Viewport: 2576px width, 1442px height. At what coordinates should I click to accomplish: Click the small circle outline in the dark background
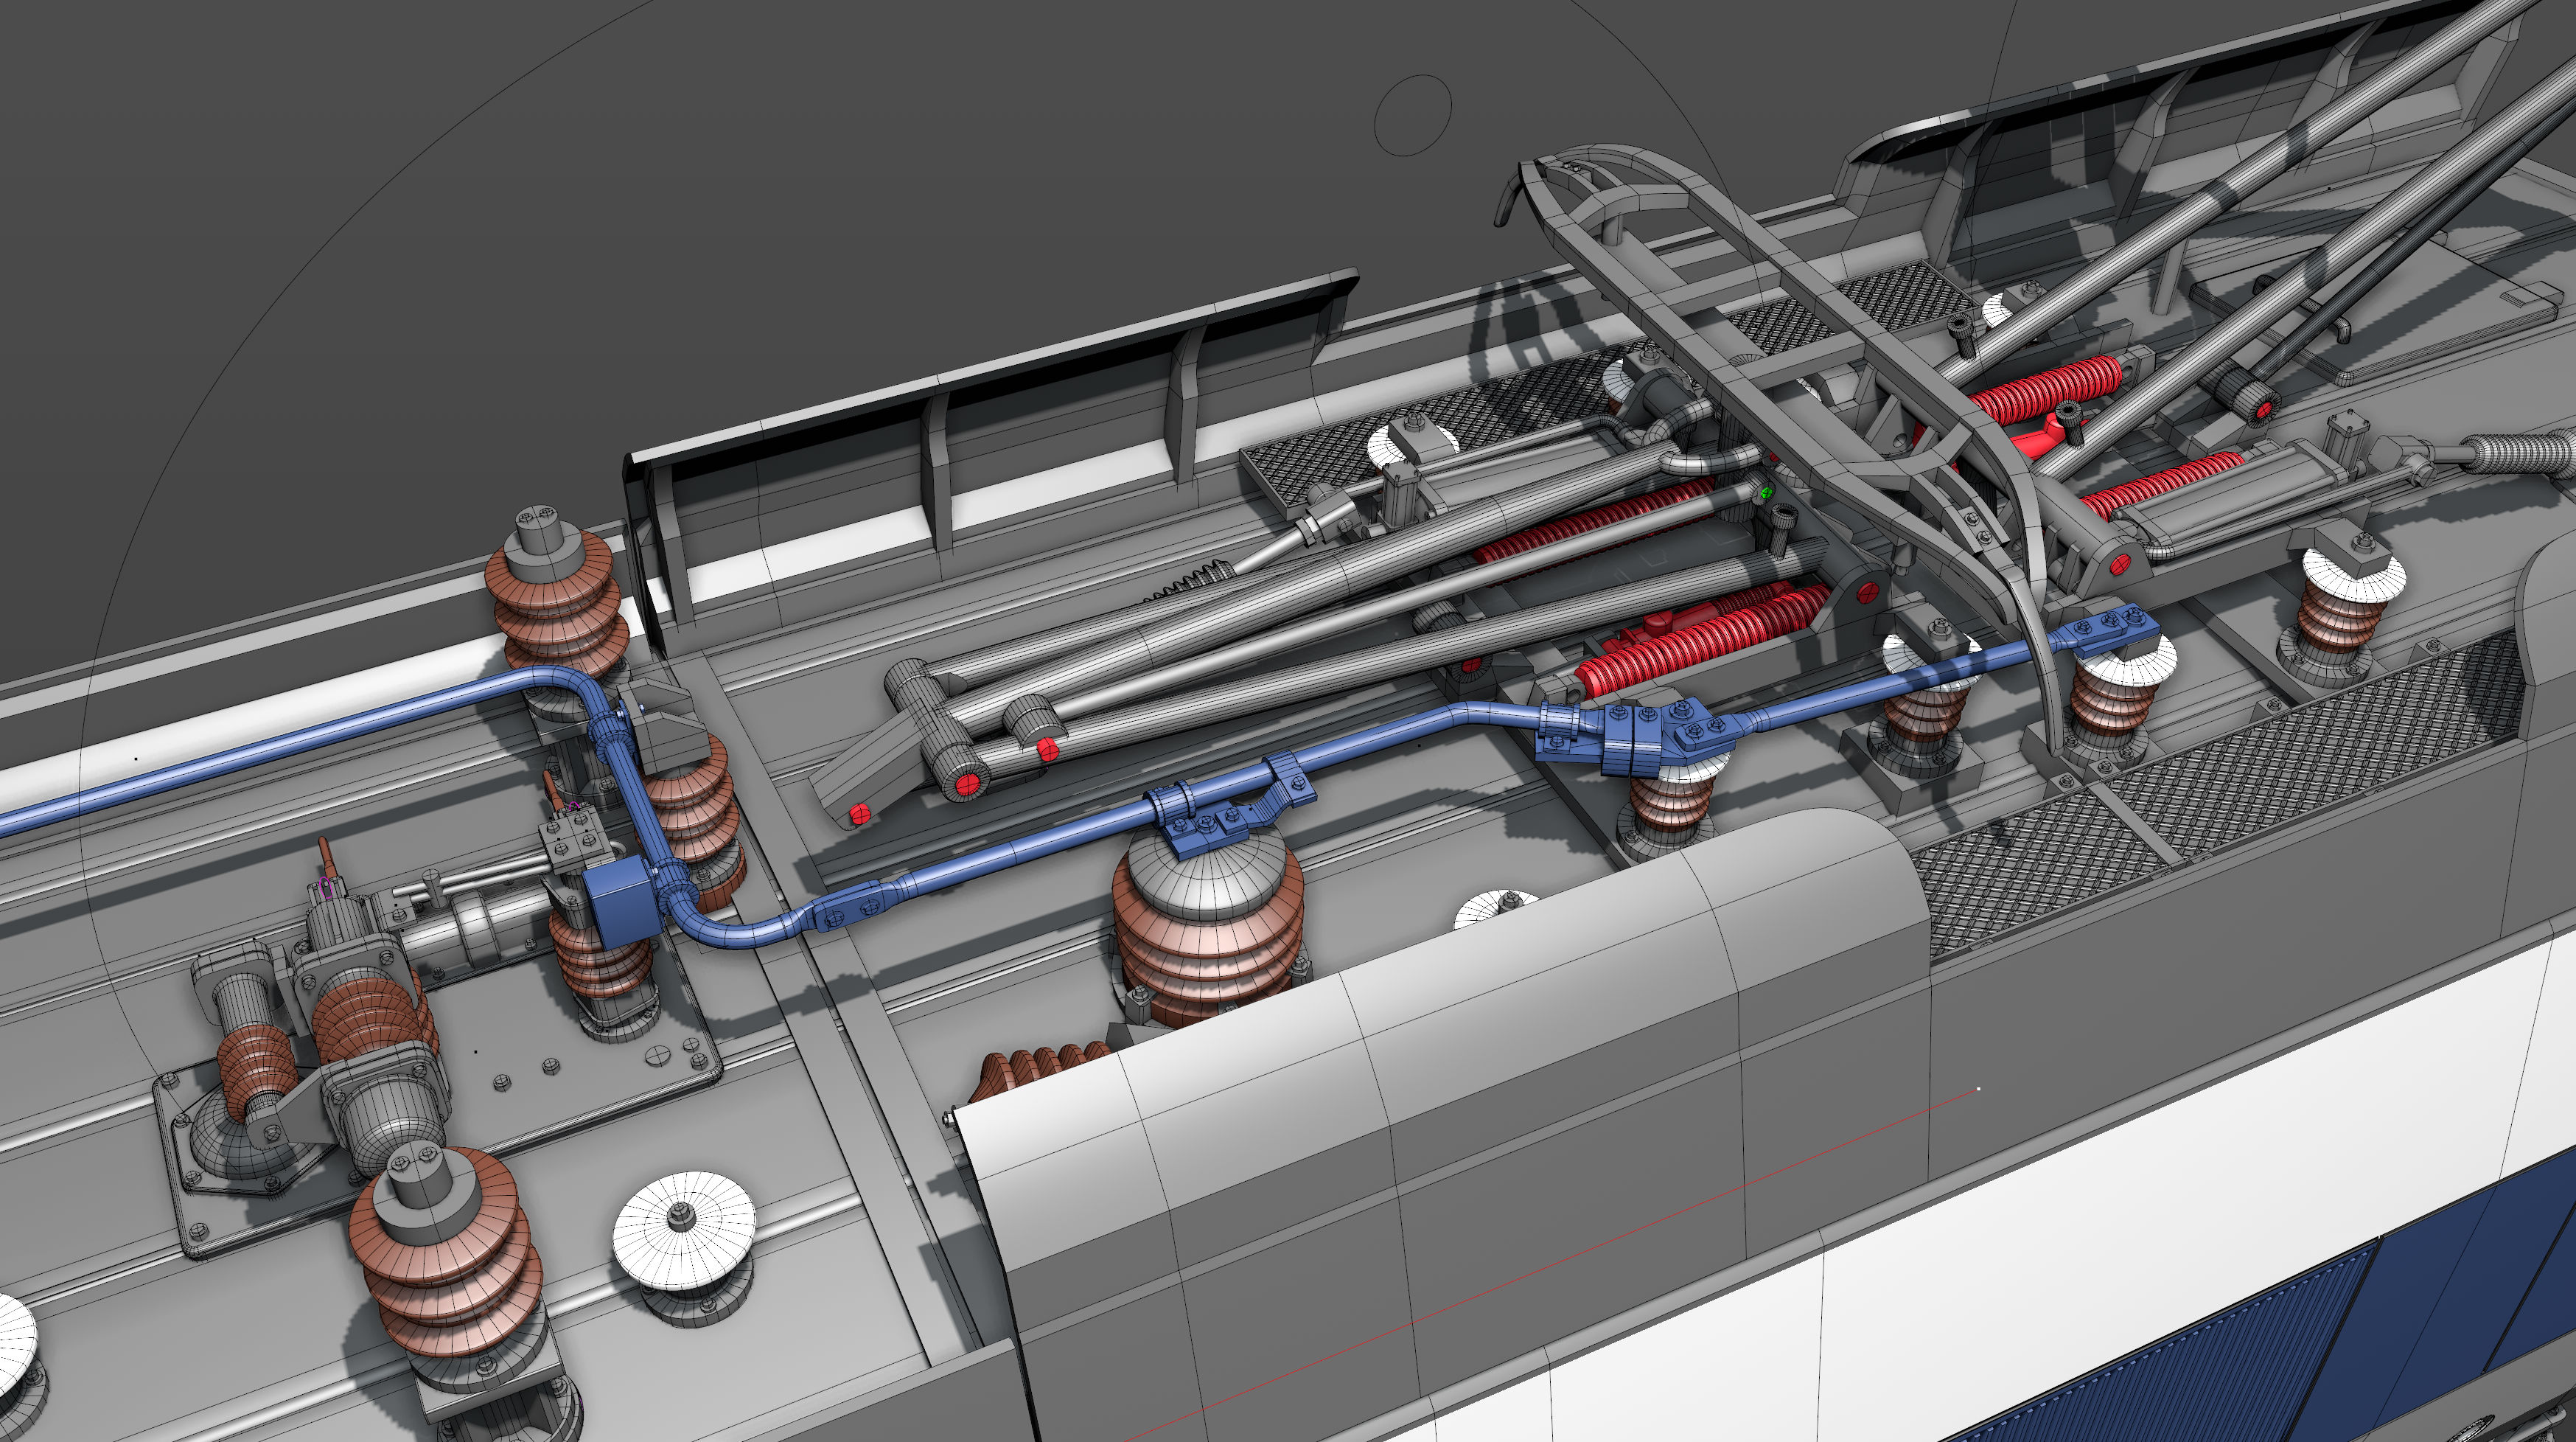click(1412, 115)
